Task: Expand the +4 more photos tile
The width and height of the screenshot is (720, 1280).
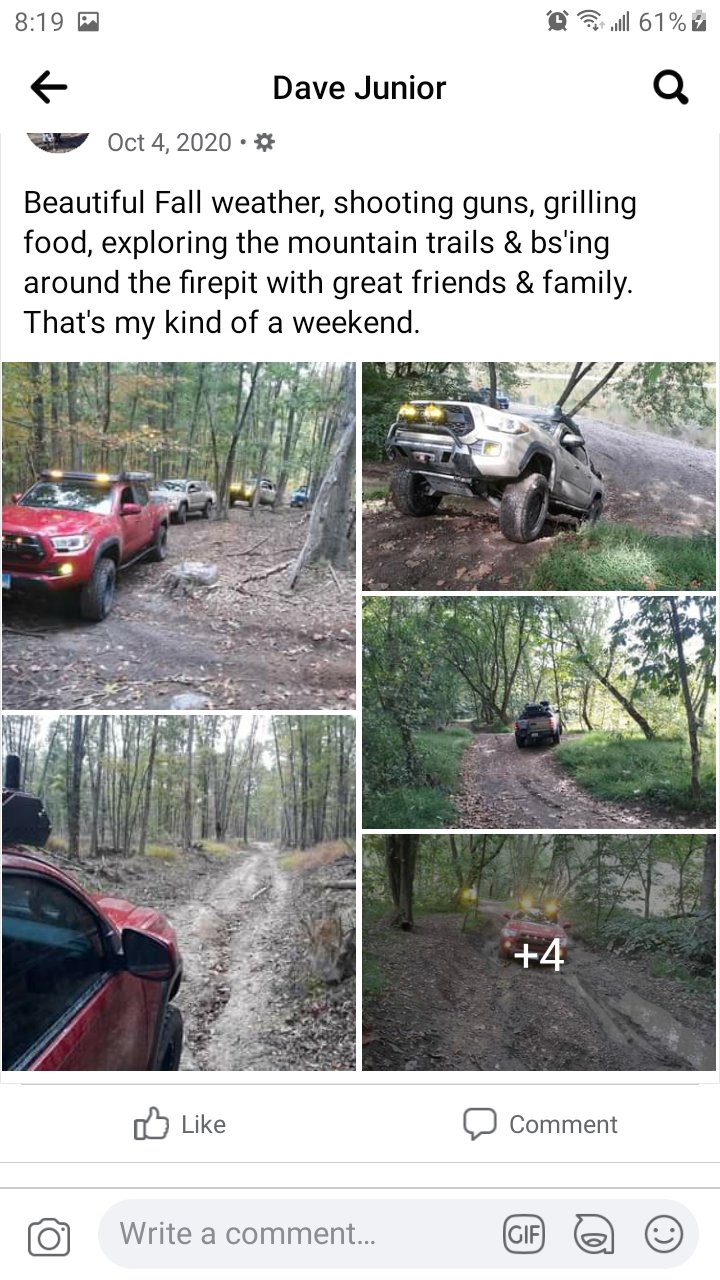Action: coord(540,953)
